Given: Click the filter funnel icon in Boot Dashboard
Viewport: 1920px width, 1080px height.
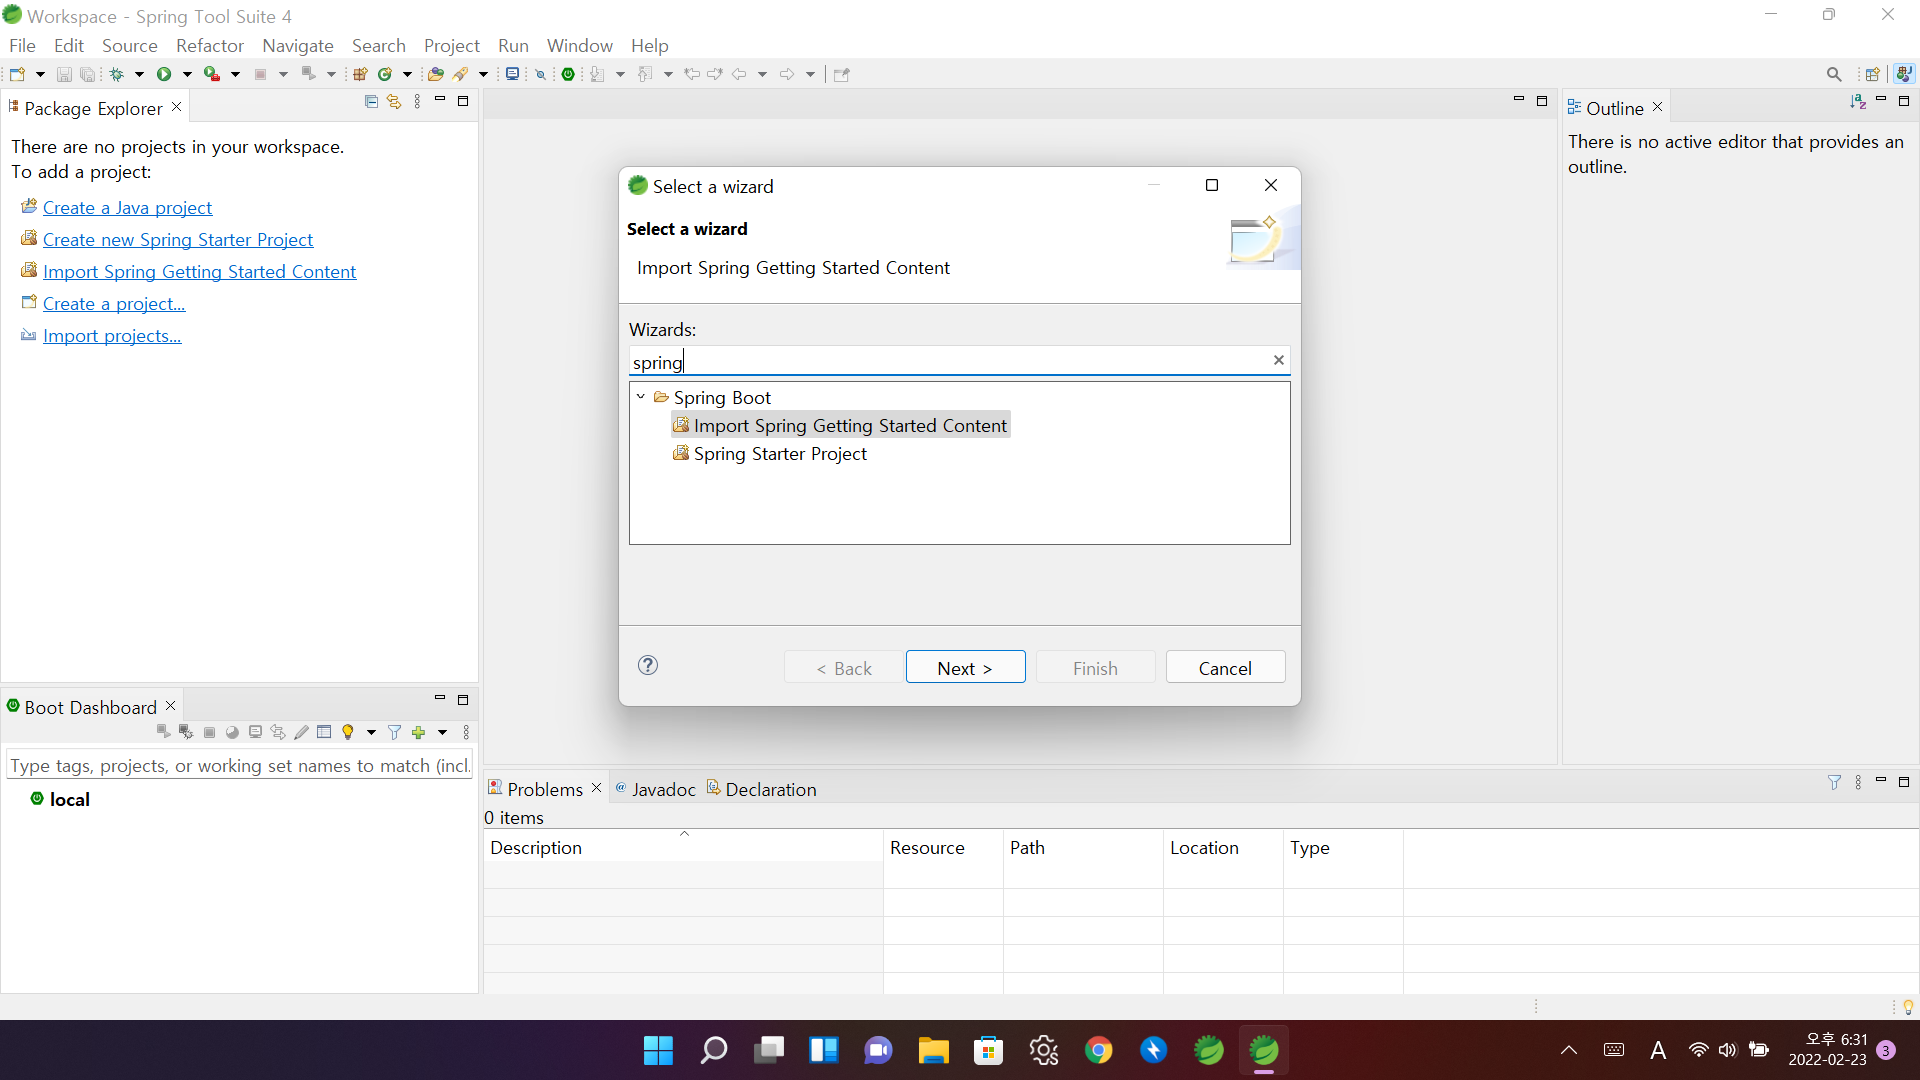Looking at the screenshot, I should click(x=394, y=732).
